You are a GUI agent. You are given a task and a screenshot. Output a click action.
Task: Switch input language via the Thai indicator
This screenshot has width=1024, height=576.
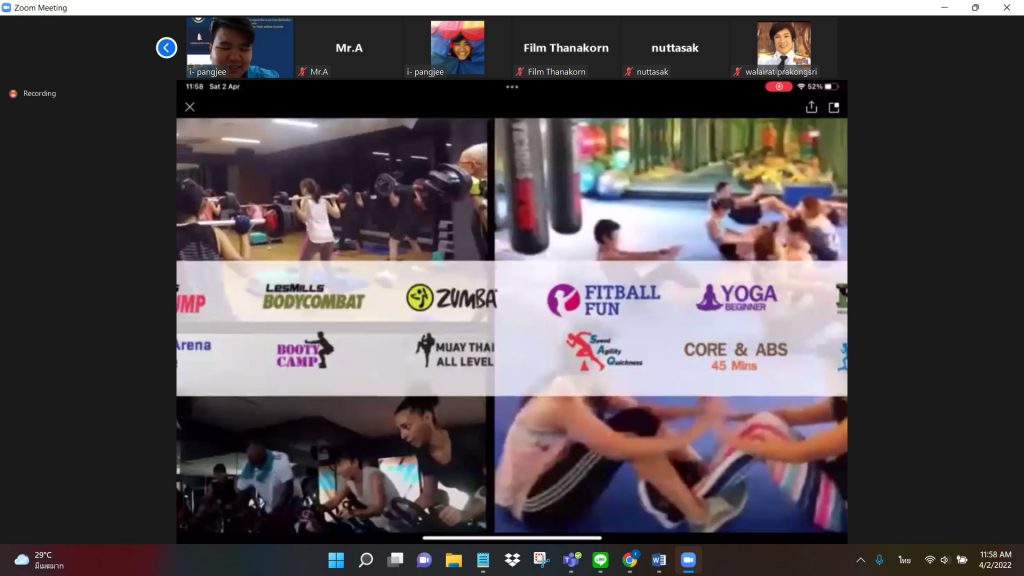904,560
